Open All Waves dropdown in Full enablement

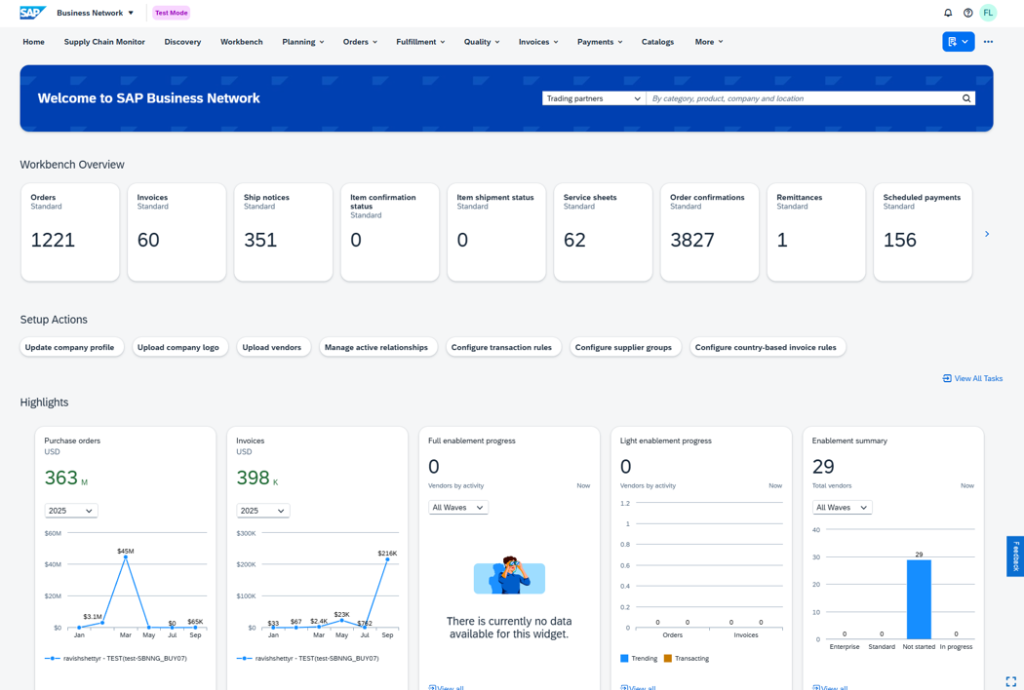coord(458,507)
